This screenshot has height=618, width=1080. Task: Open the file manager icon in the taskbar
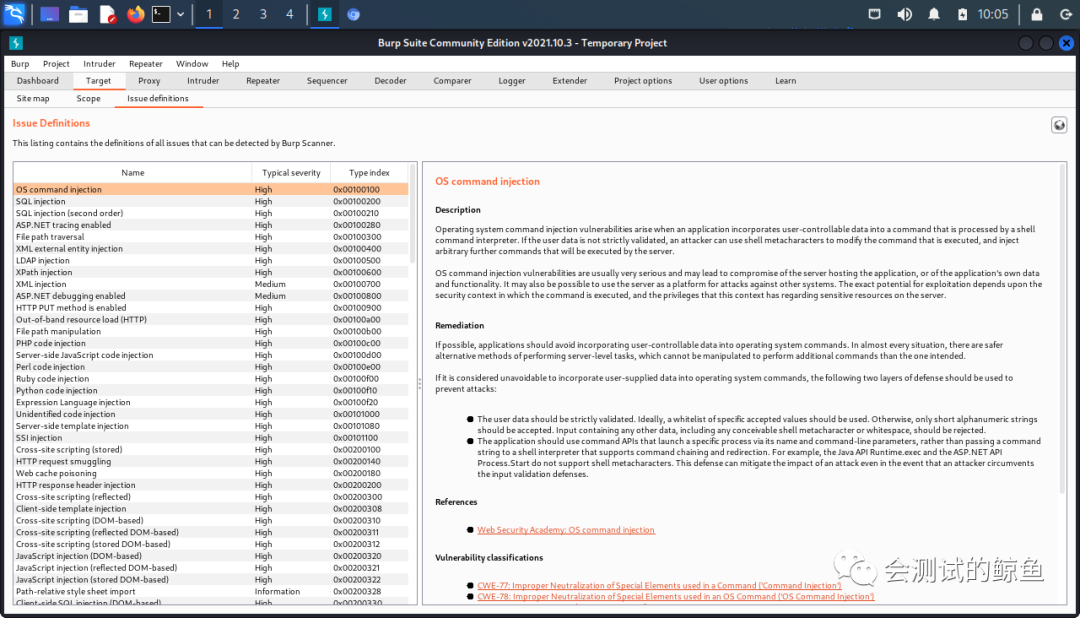point(78,14)
